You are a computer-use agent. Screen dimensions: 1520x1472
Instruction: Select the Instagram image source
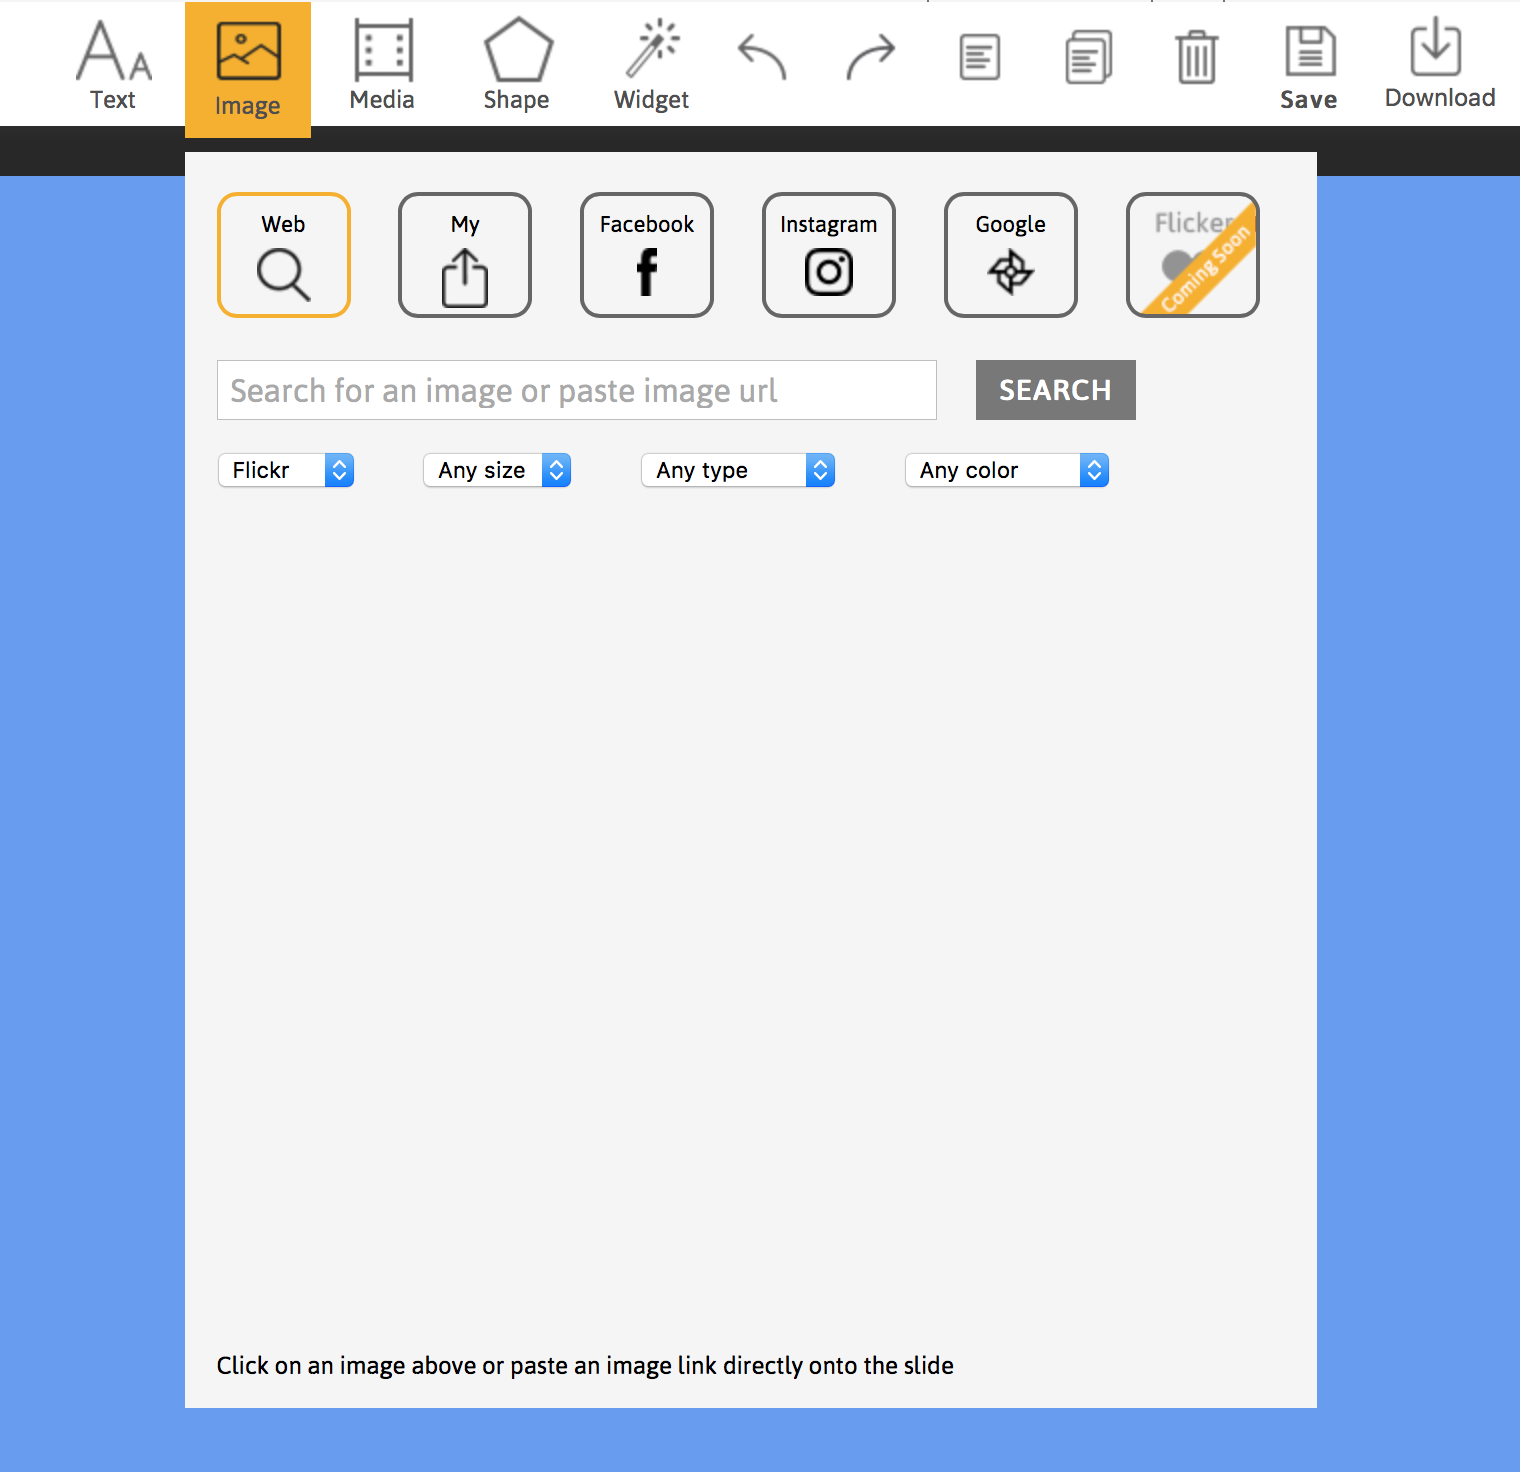click(x=828, y=255)
